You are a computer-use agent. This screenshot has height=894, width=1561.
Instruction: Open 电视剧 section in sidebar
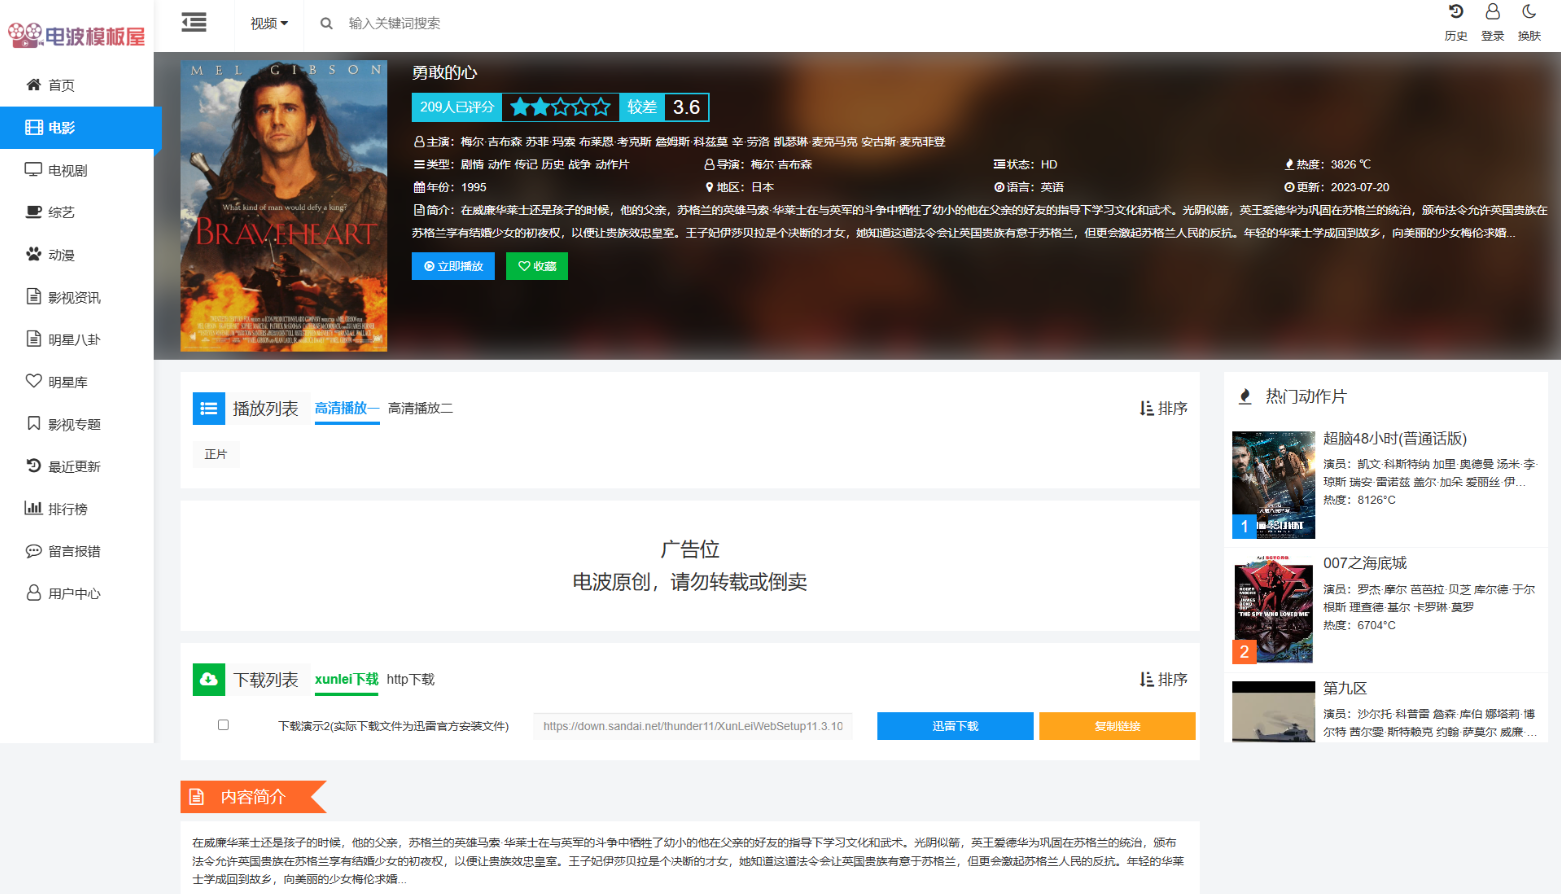pos(67,170)
